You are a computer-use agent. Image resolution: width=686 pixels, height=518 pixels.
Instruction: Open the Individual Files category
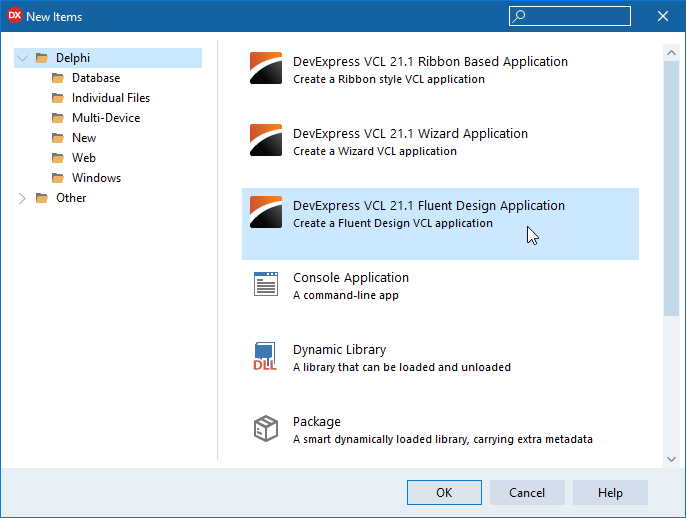[111, 98]
